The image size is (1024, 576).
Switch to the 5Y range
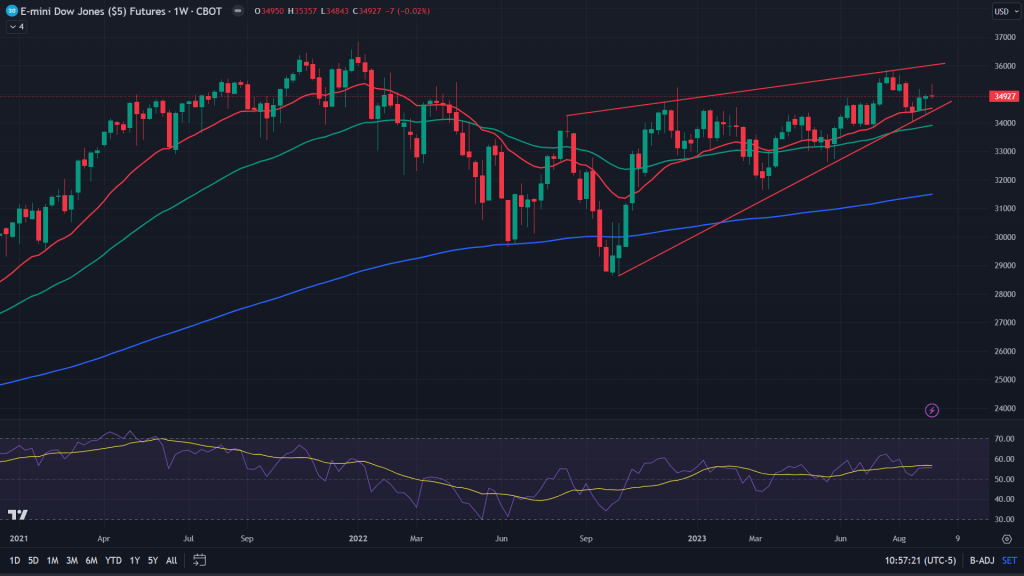pos(151,559)
